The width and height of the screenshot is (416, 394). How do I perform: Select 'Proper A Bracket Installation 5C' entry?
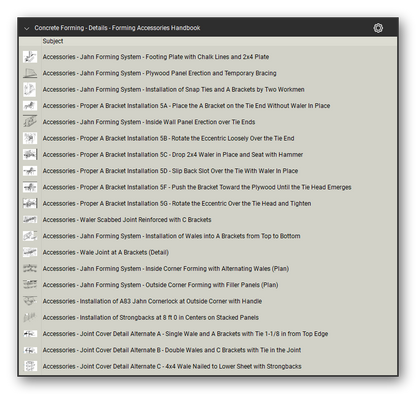click(x=173, y=155)
